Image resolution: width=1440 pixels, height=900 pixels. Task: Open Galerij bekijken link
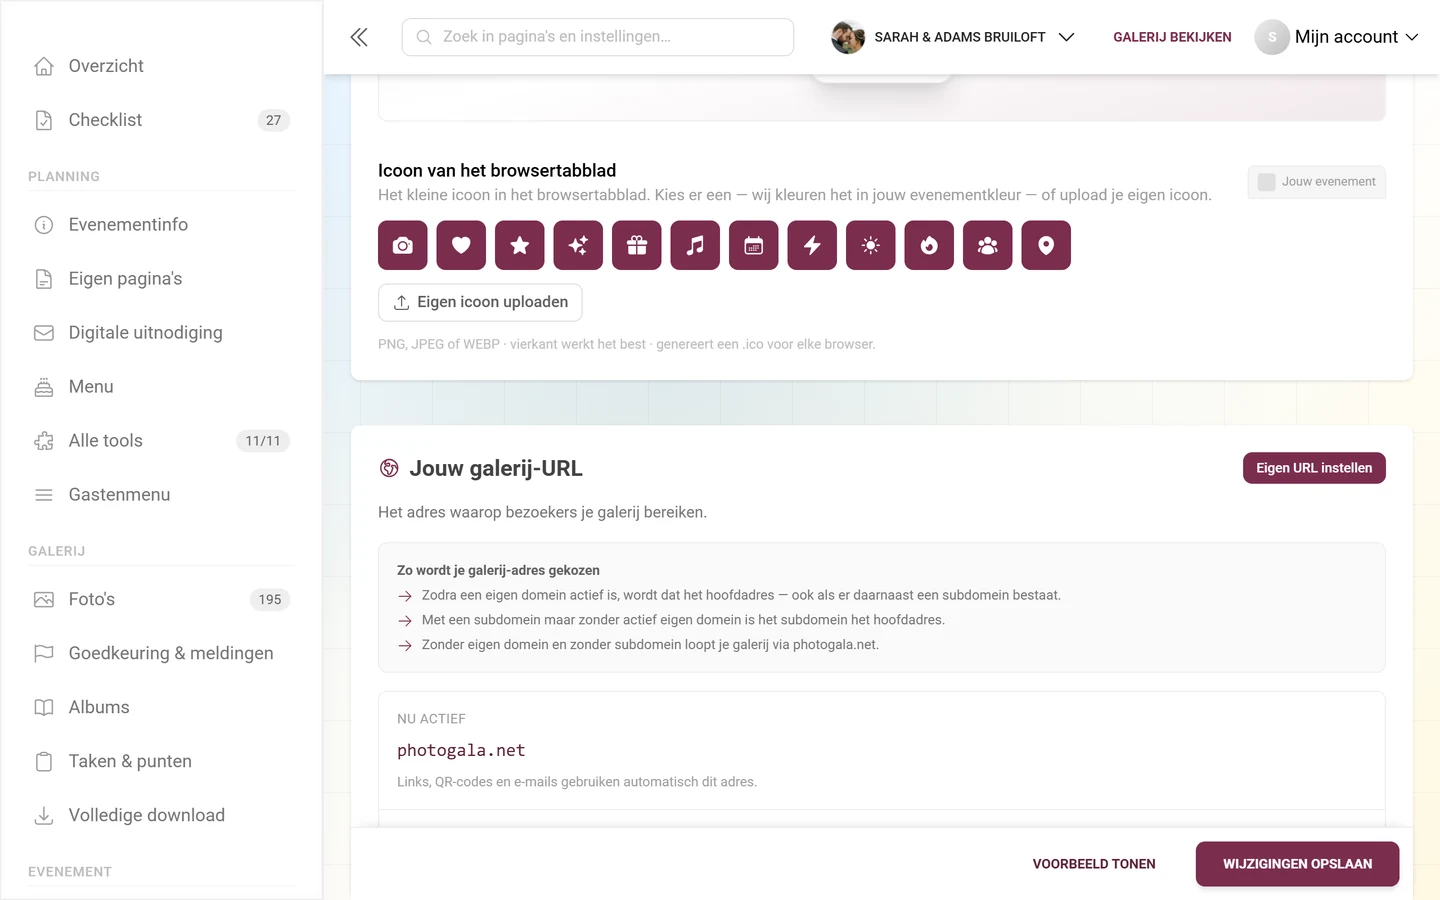(1172, 37)
